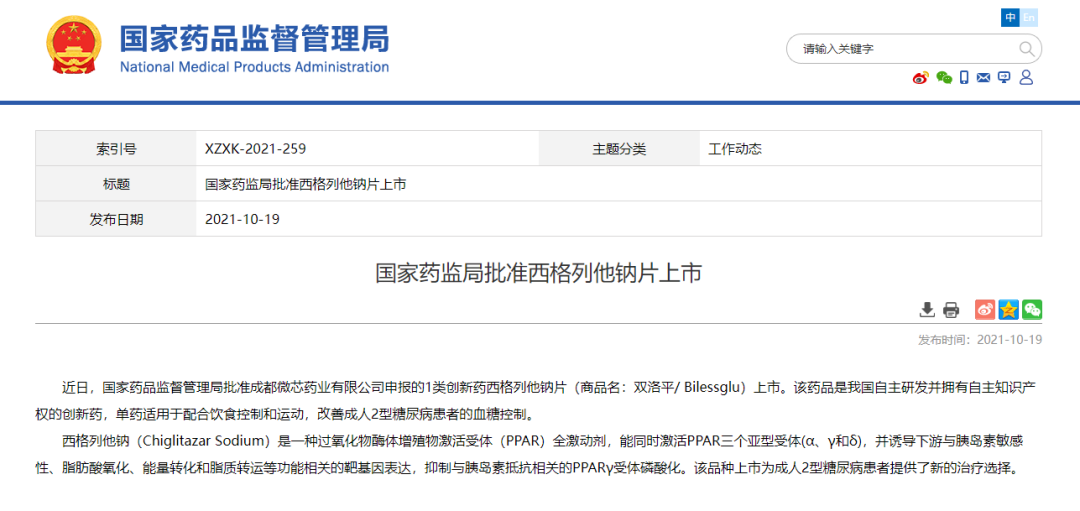This screenshot has width=1080, height=511.
Task: Click the magnifier search icon
Action: click(x=1026, y=49)
